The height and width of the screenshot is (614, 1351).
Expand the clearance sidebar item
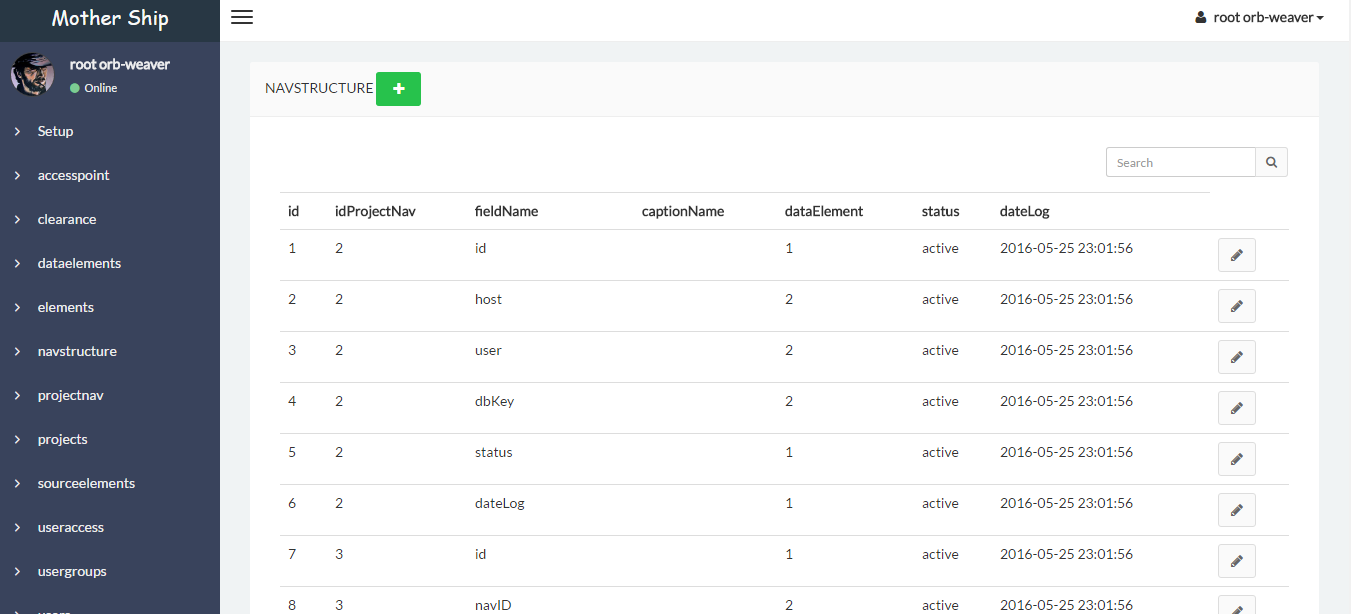point(67,219)
